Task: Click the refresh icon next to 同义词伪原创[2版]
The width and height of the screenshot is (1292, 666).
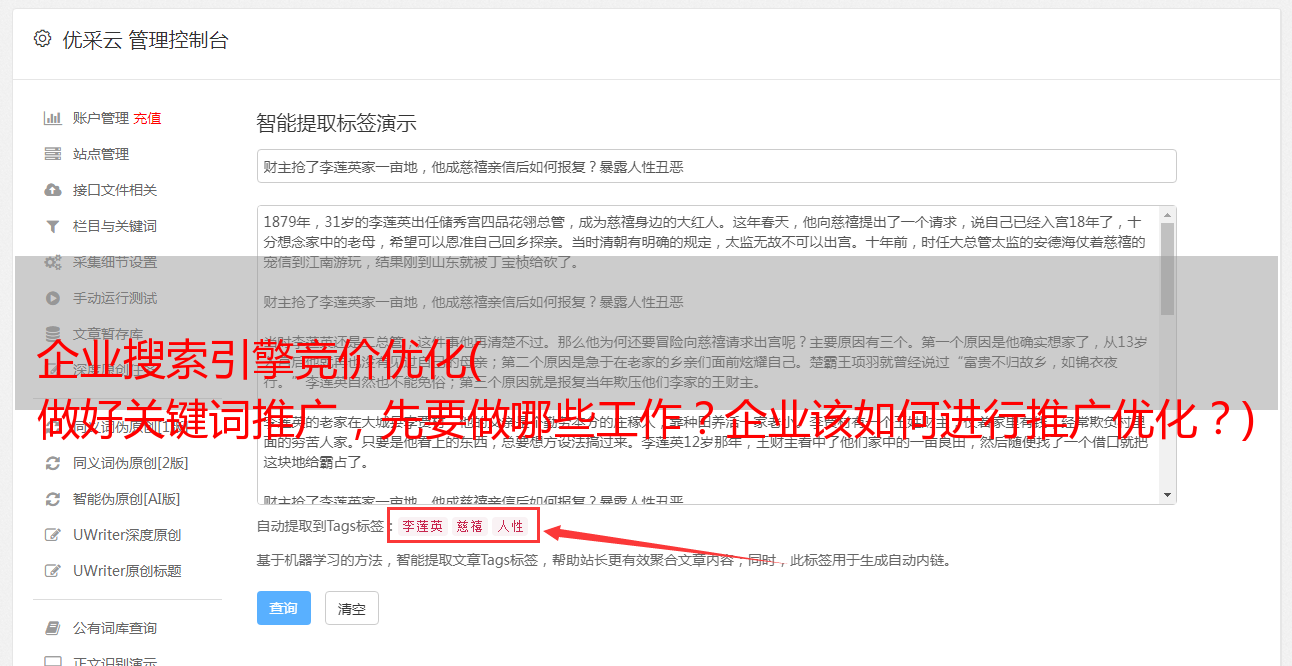Action: coord(53,463)
